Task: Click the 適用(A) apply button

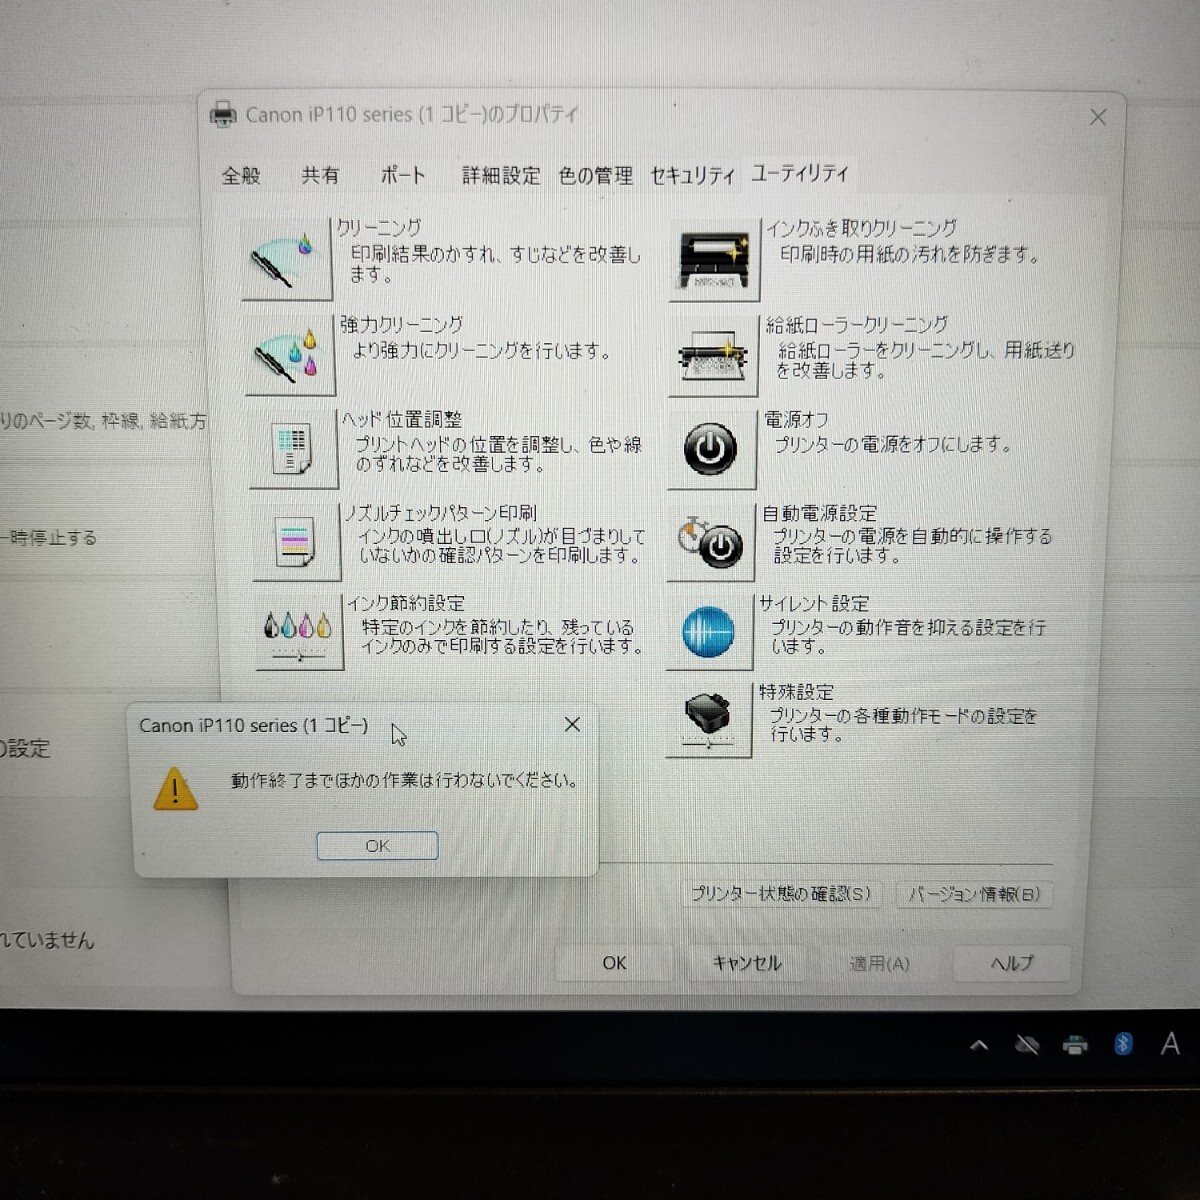Action: click(879, 964)
